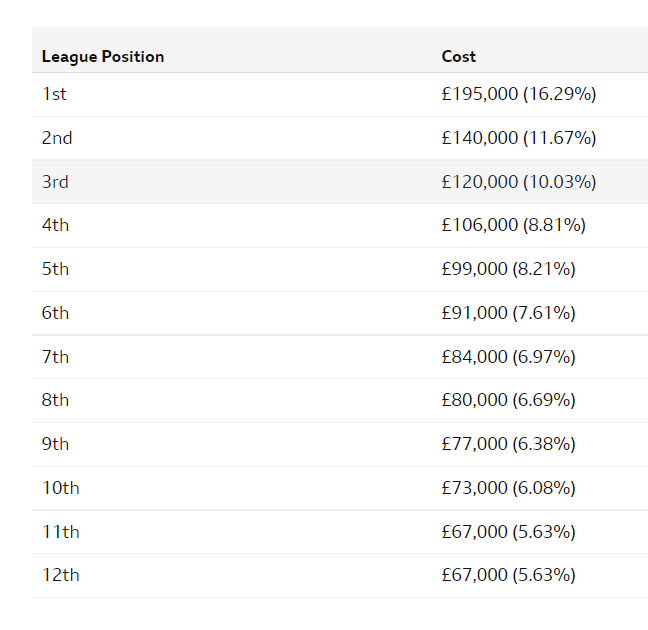The width and height of the screenshot is (648, 630).
Task: Select the £120,000 (10.03%) cost cell
Action: point(519,182)
